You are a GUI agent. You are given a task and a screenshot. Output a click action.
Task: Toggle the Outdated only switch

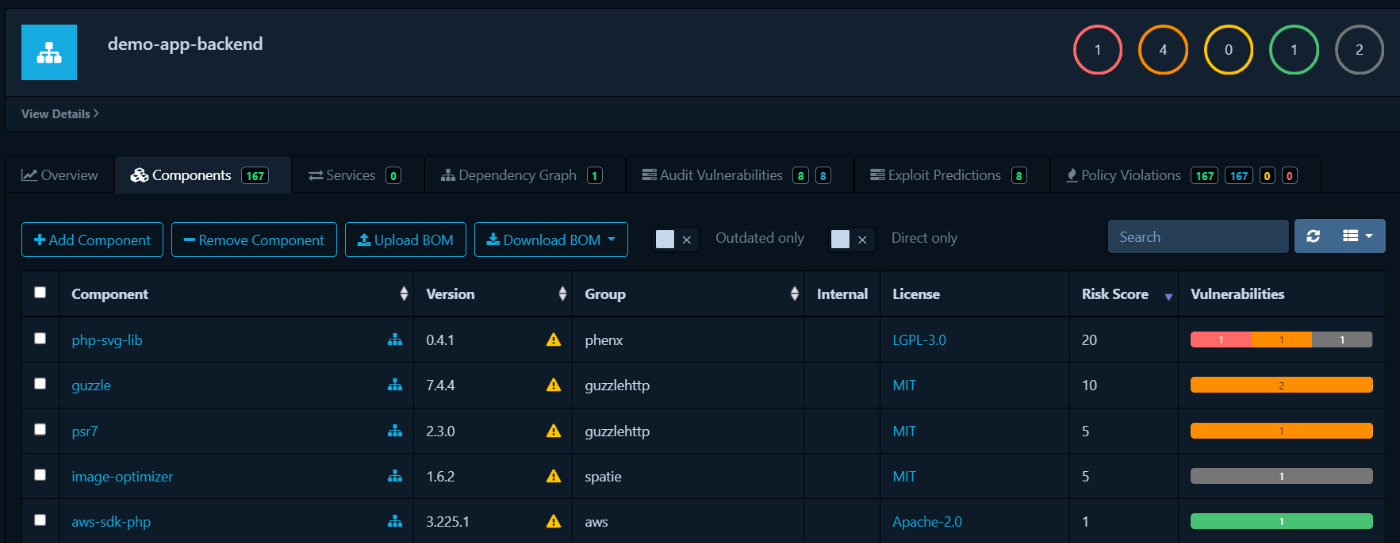675,239
